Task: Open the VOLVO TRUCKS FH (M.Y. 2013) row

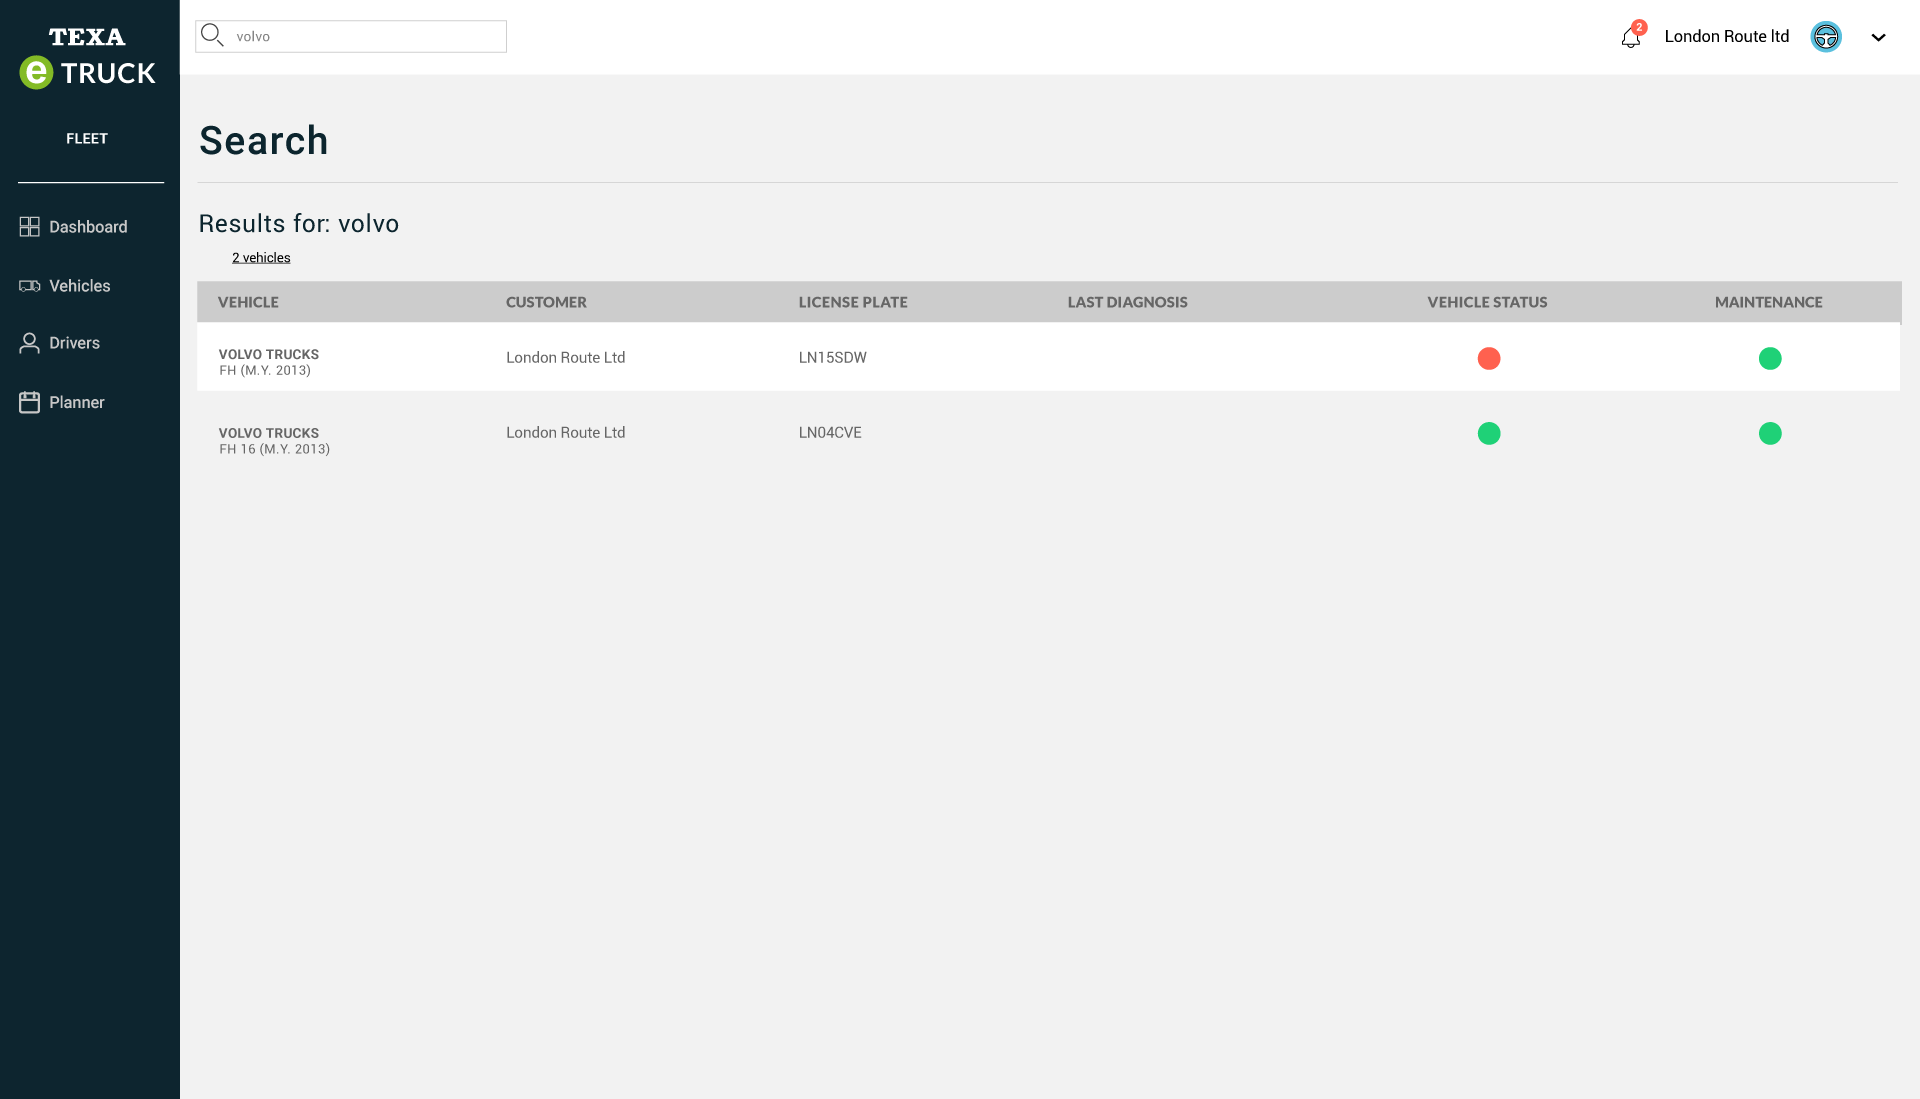Action: point(1048,357)
